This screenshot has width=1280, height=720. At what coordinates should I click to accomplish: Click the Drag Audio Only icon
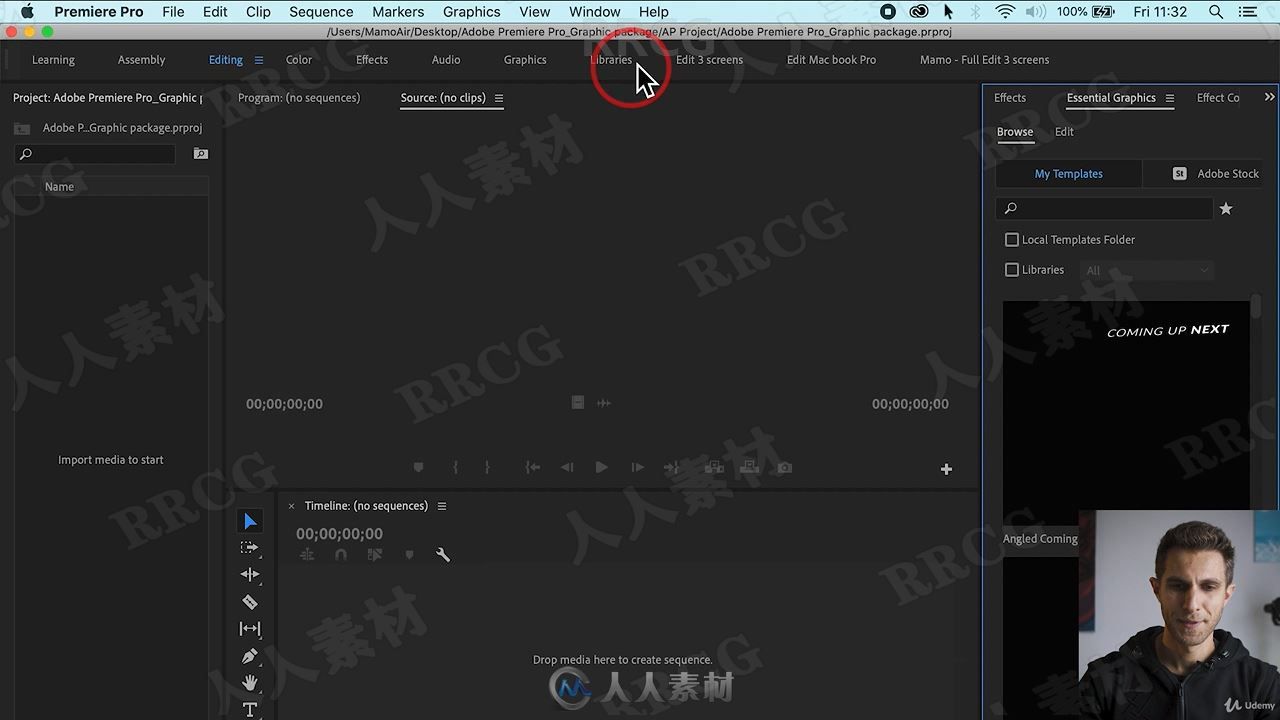[x=603, y=403]
